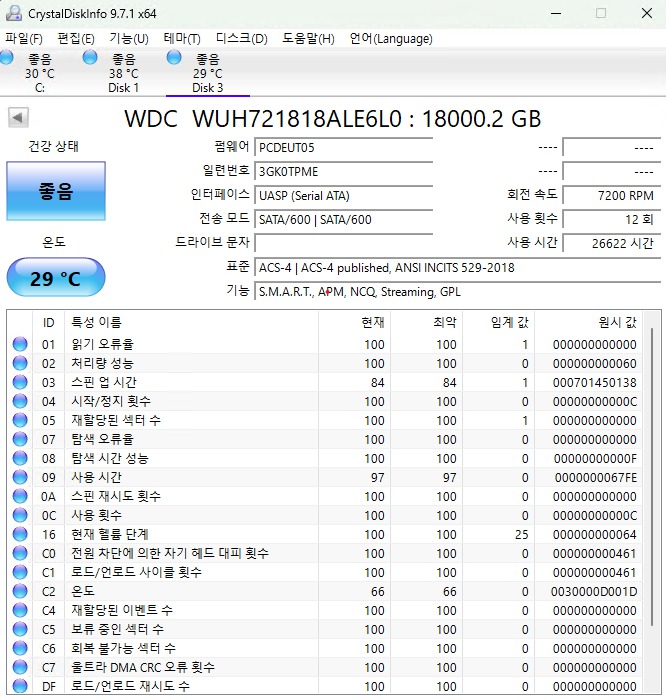The width and height of the screenshot is (666, 700).
Task: Select the Disk 3 status orb
Action: tap(174, 58)
